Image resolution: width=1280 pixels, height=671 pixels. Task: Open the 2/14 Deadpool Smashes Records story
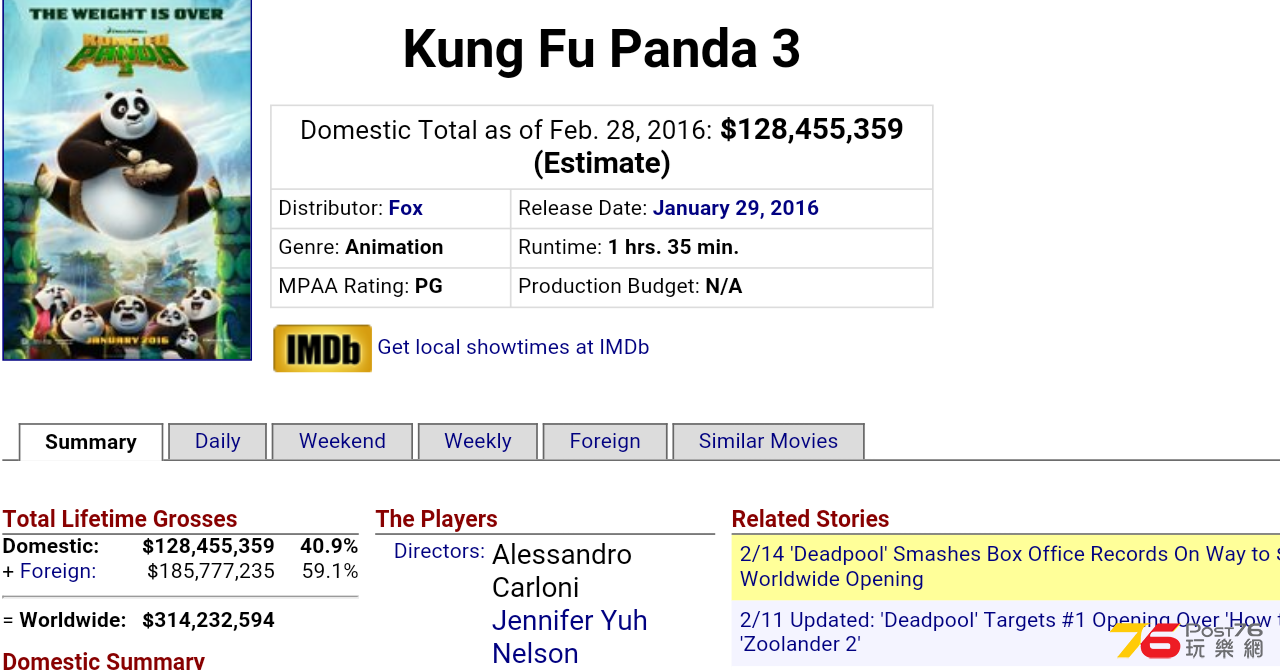pos(1005,566)
